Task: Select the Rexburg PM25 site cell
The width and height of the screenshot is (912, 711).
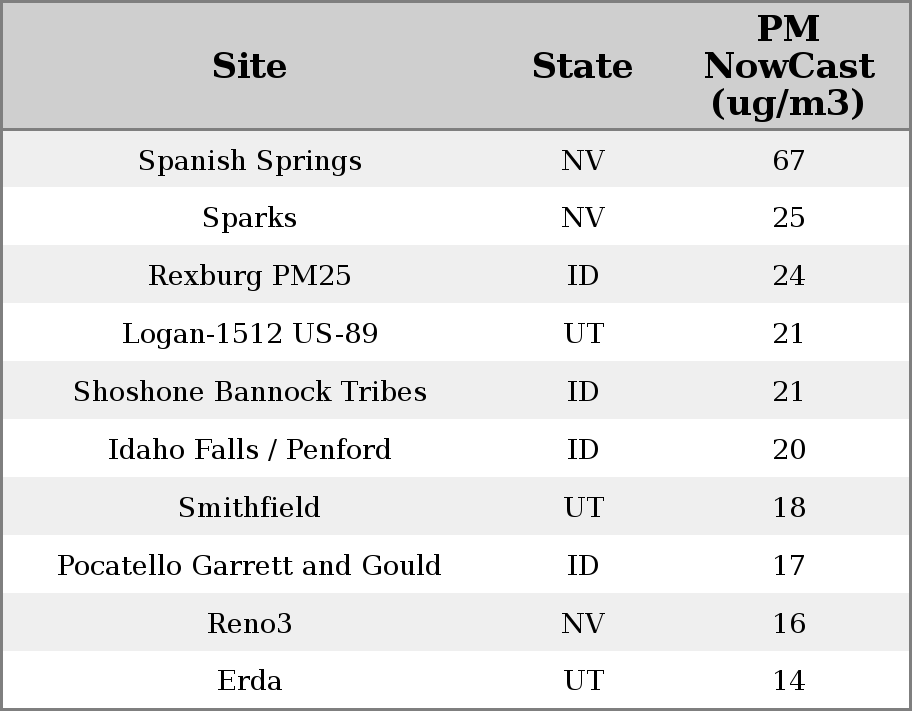Action: coord(249,276)
